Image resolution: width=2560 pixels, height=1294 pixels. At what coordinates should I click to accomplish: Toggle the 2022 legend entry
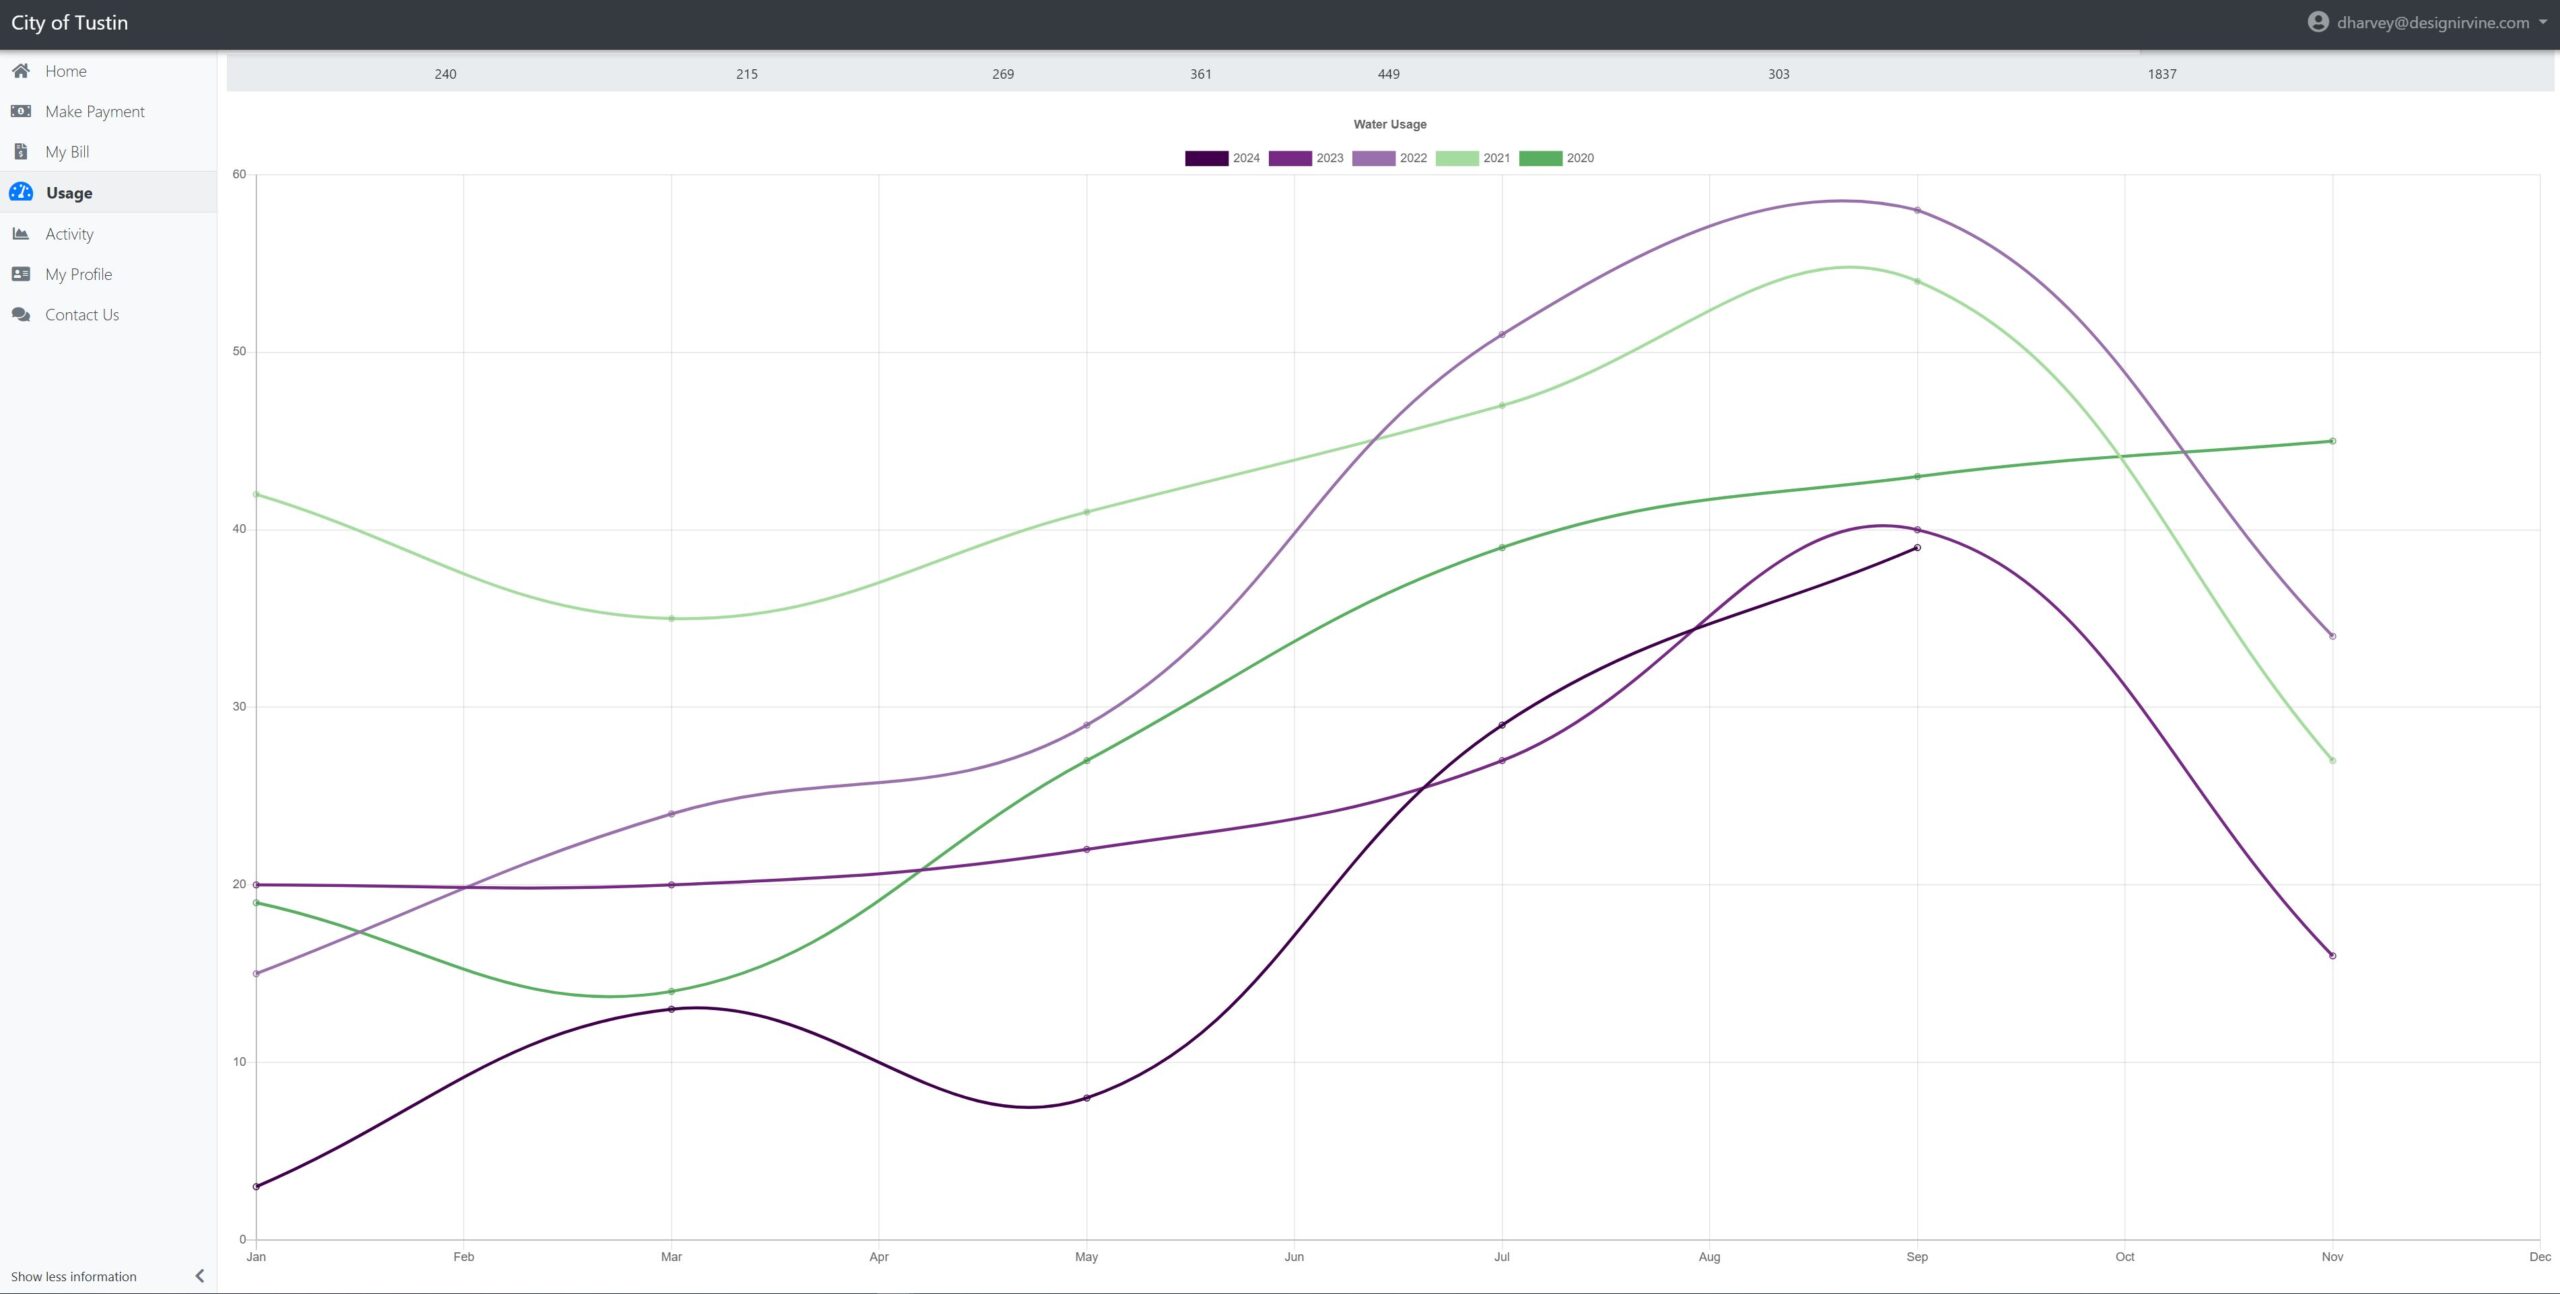[1374, 158]
